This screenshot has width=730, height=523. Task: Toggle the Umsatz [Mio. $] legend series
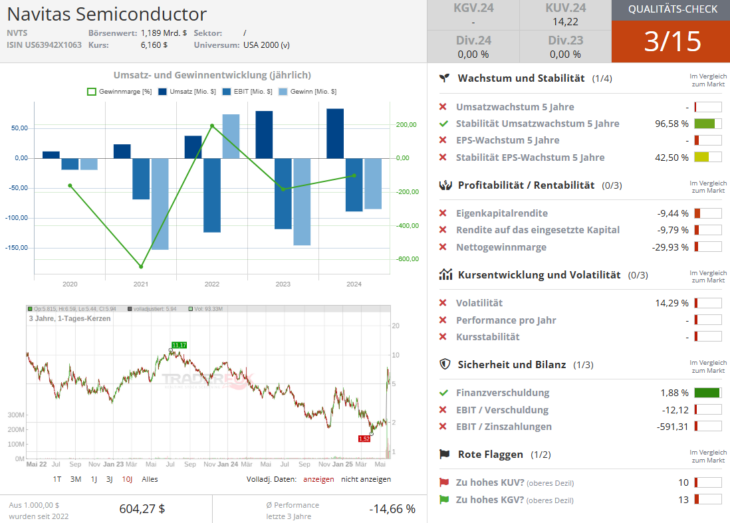pyautogui.click(x=187, y=92)
